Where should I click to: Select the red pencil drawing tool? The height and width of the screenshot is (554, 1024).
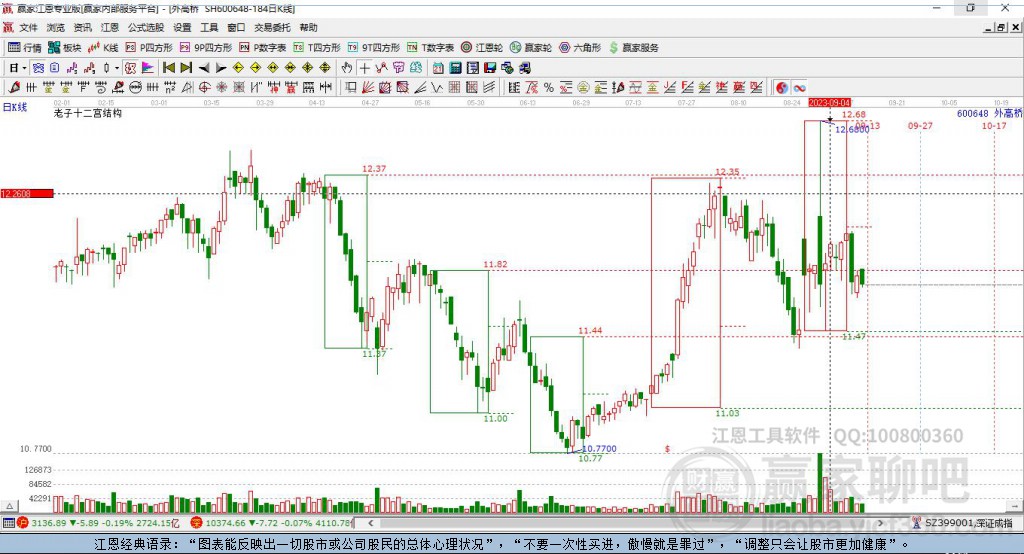[x=14, y=88]
